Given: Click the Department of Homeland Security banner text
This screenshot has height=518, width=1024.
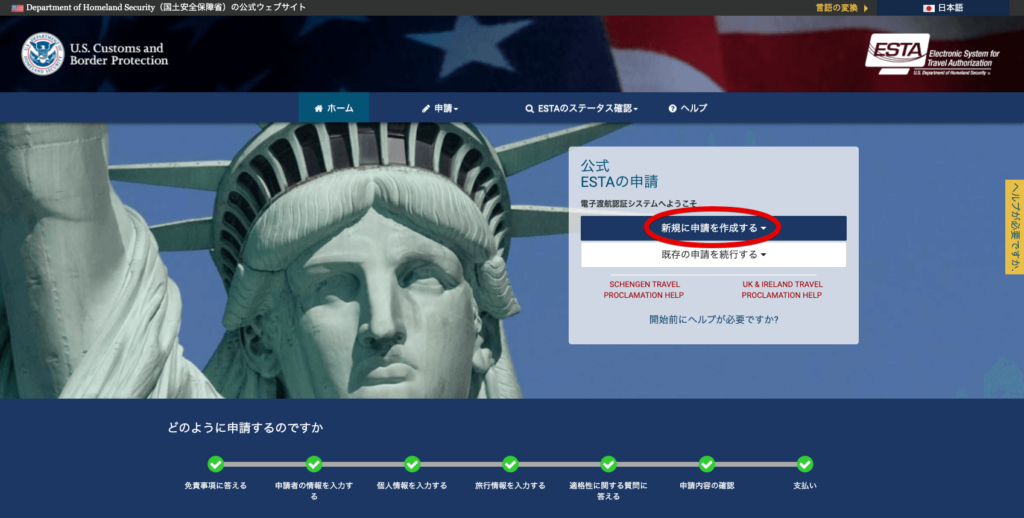Looking at the screenshot, I should 166,8.
